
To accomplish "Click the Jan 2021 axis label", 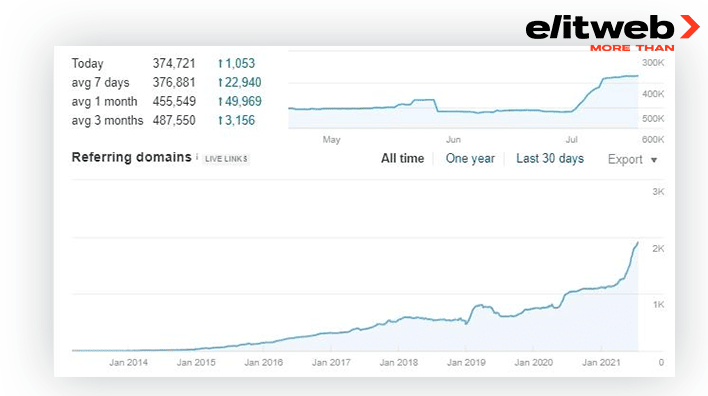I will [601, 362].
